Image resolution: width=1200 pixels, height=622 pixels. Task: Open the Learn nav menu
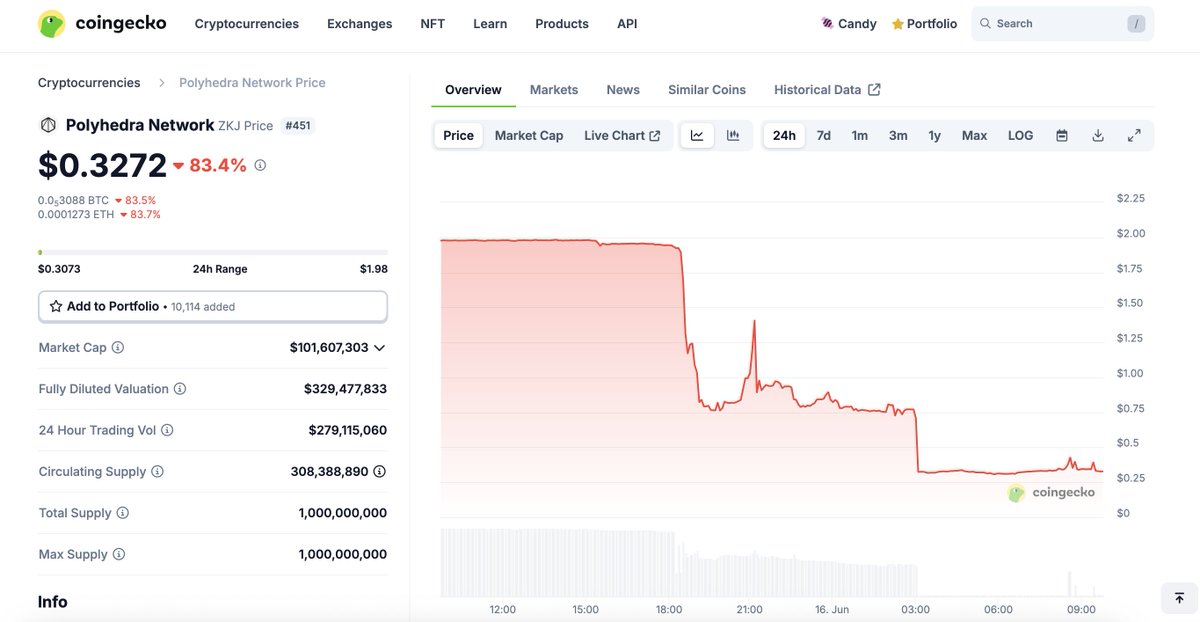point(490,23)
